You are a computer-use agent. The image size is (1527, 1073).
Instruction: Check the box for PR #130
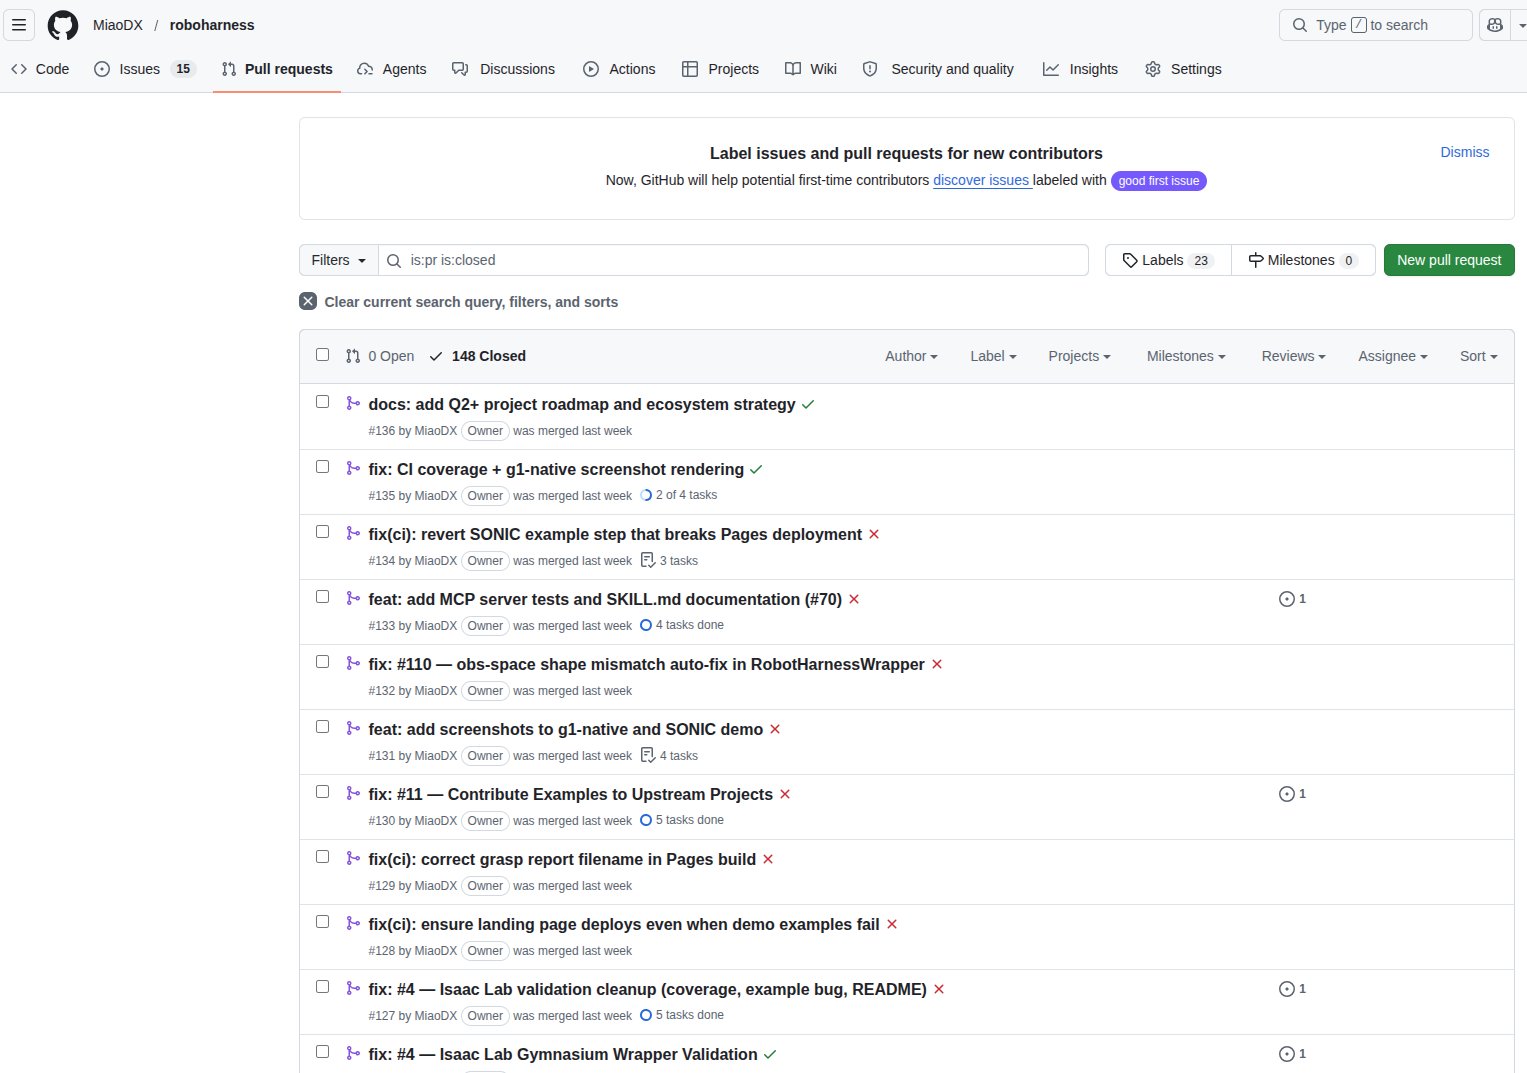pos(322,791)
